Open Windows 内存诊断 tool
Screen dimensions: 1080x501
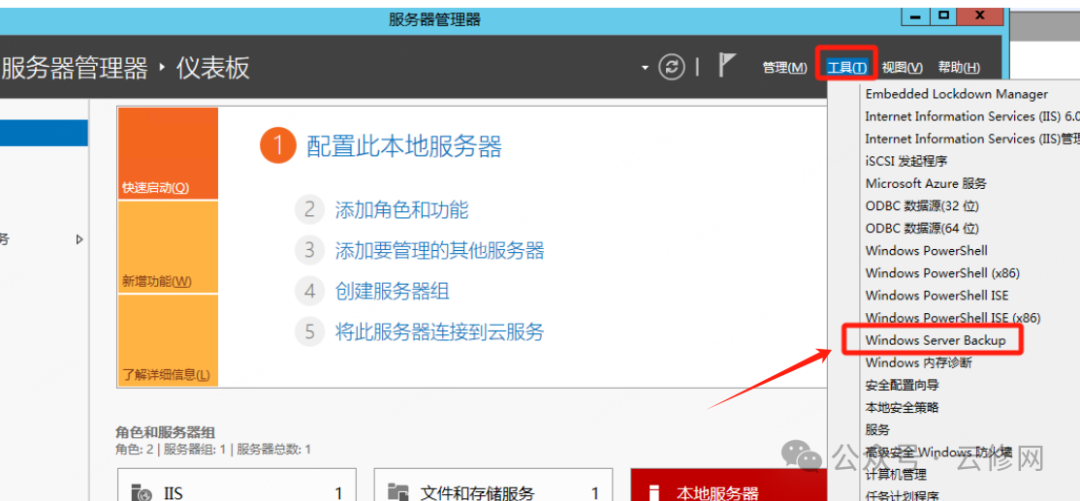click(x=918, y=362)
